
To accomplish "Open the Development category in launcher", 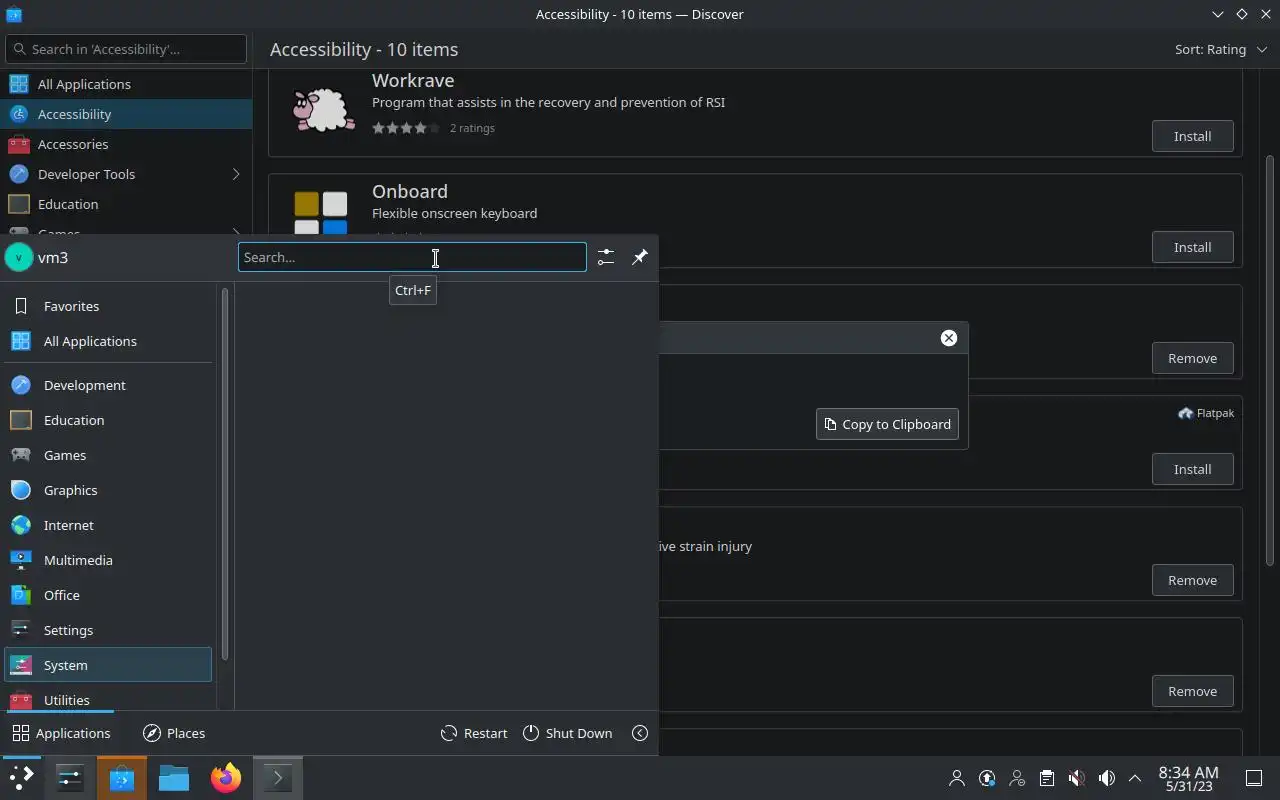I will [108, 385].
